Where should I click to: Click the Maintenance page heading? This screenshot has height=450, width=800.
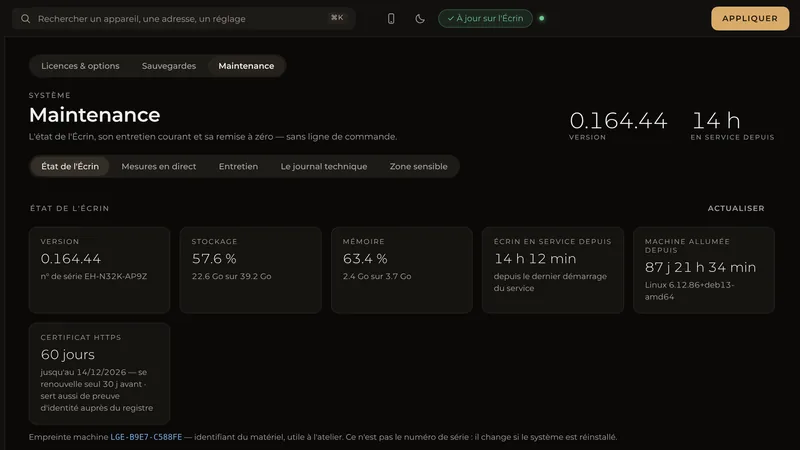pos(94,115)
